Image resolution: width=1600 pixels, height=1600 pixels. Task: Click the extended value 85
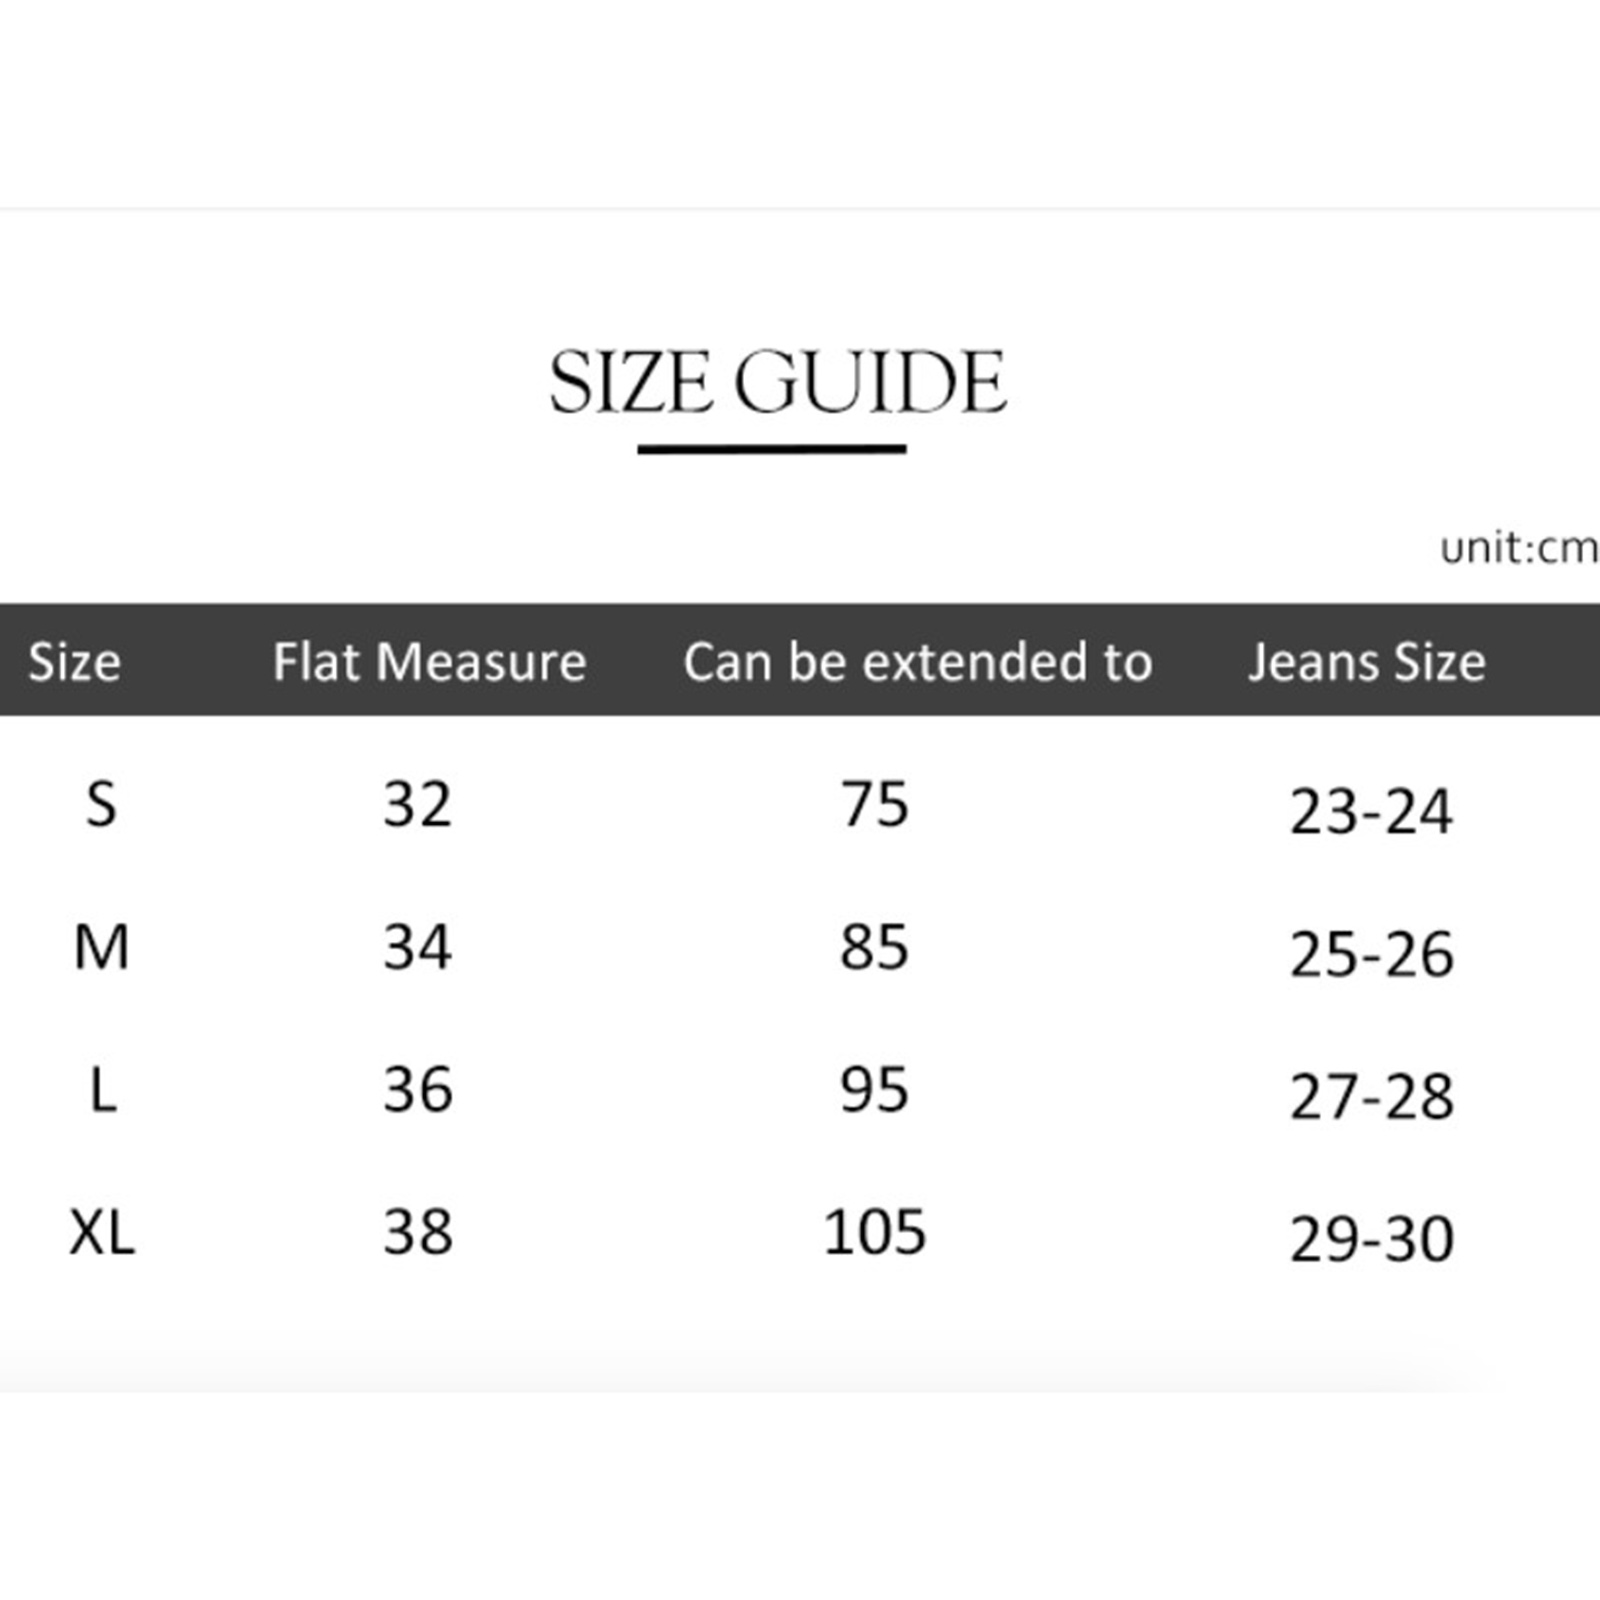tap(874, 947)
